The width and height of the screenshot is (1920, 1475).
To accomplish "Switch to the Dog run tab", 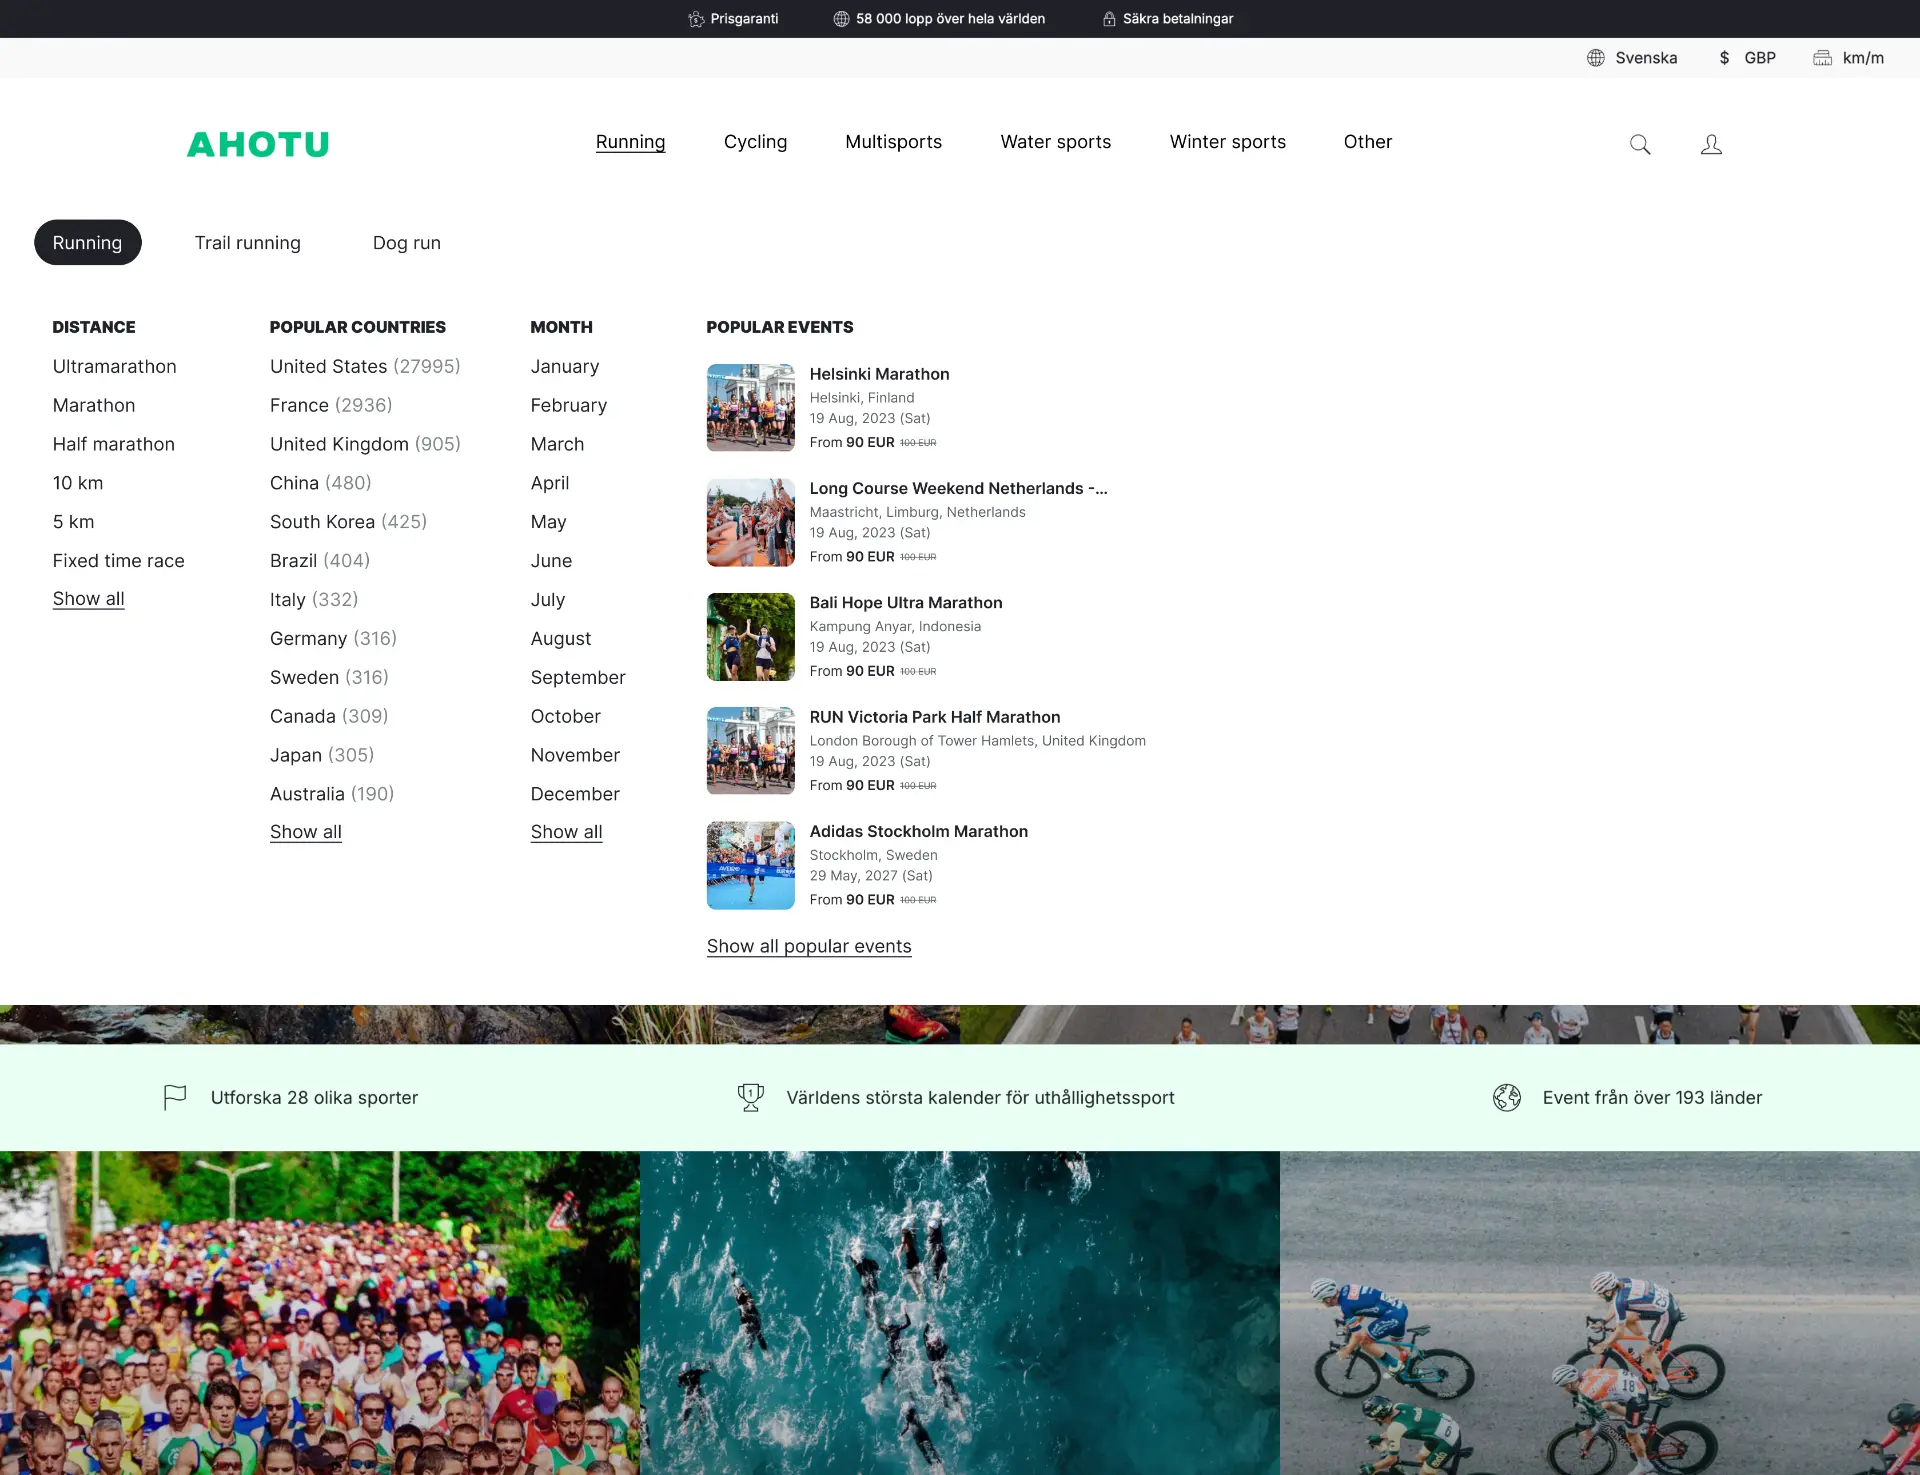I will tap(406, 243).
